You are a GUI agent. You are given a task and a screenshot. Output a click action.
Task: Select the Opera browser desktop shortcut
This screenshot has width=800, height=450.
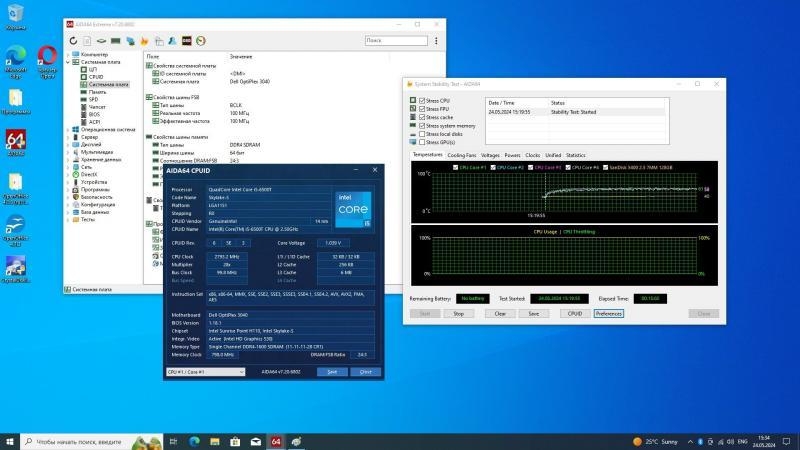[47, 61]
